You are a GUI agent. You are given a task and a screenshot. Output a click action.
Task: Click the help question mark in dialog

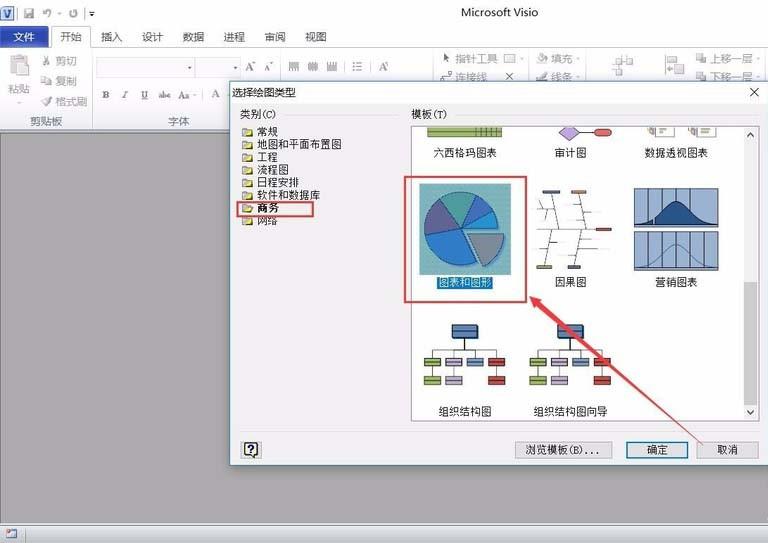tap(251, 449)
